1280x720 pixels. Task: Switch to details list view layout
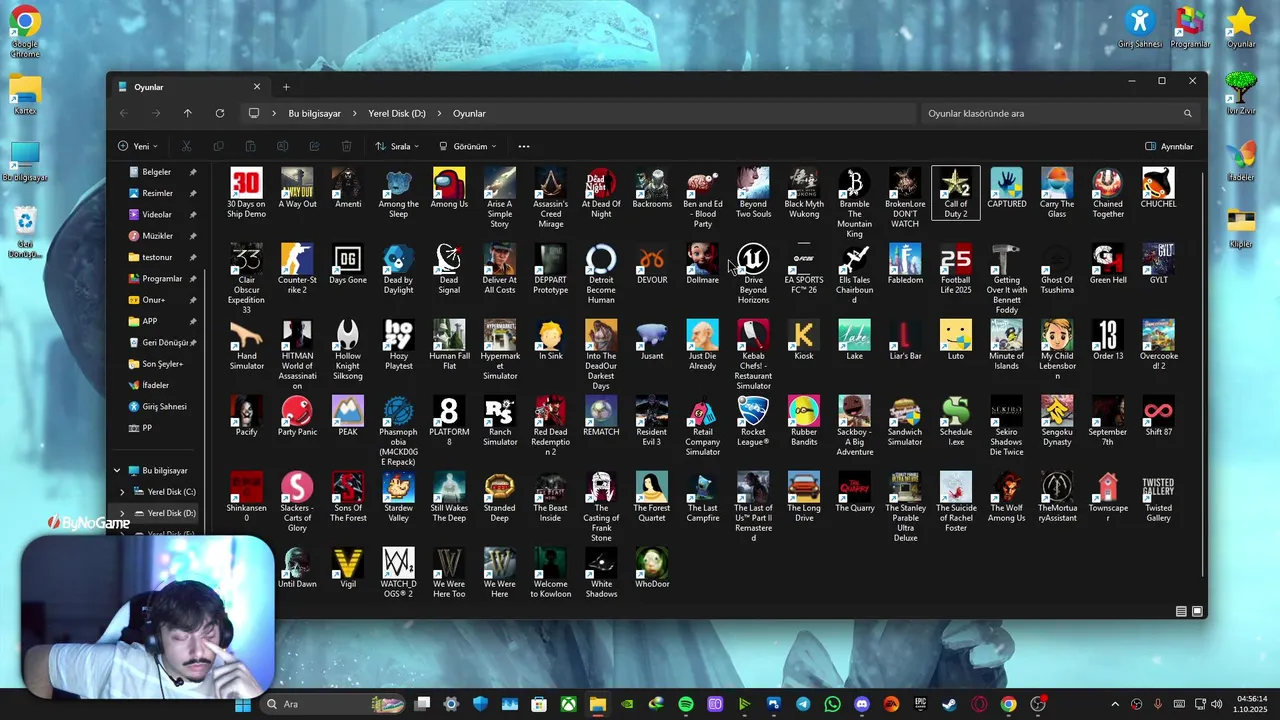pyautogui.click(x=1182, y=611)
